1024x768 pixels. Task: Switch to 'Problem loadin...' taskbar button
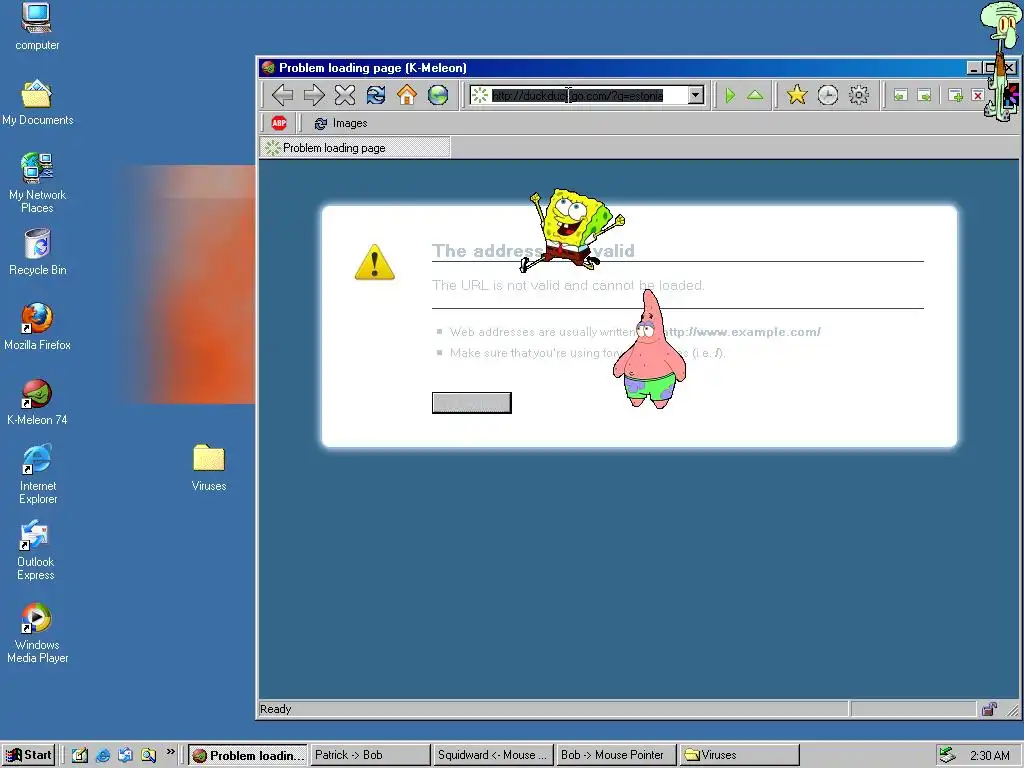248,756
